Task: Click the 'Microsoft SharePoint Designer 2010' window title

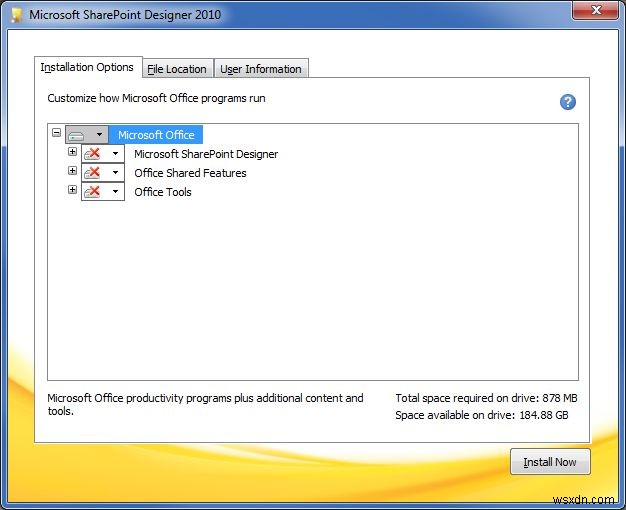Action: (x=125, y=15)
